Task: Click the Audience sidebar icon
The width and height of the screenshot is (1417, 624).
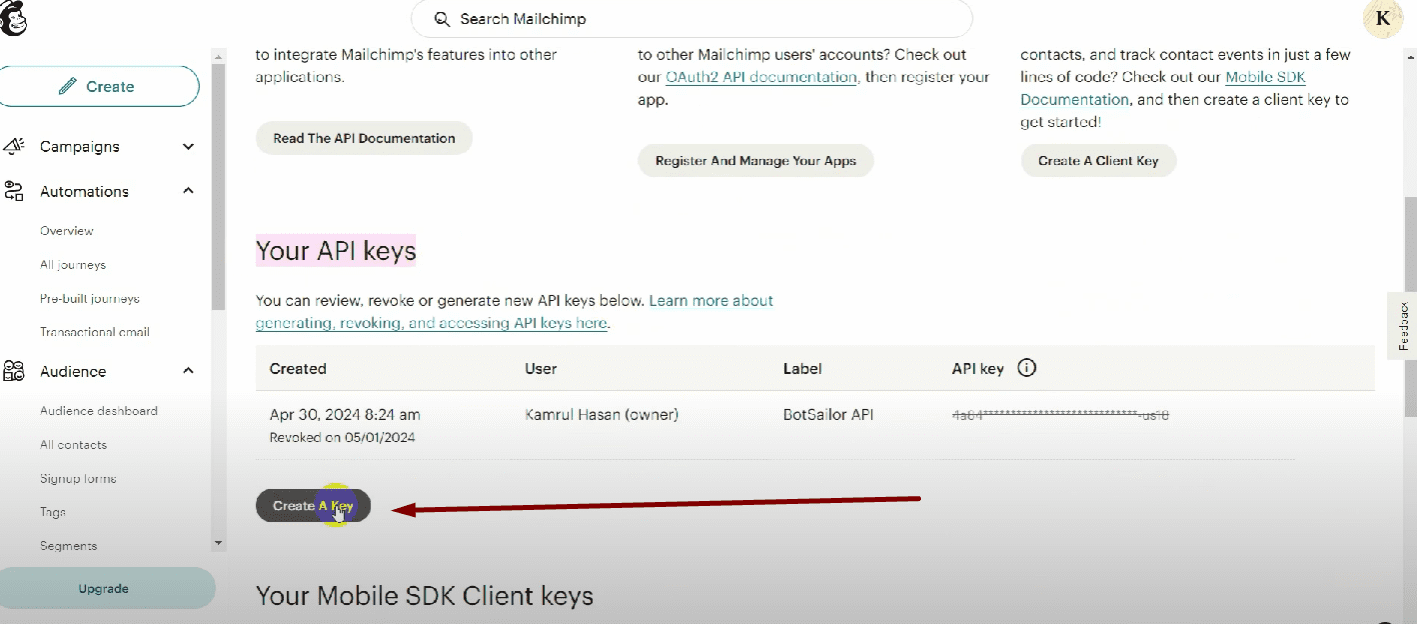Action: tap(14, 371)
